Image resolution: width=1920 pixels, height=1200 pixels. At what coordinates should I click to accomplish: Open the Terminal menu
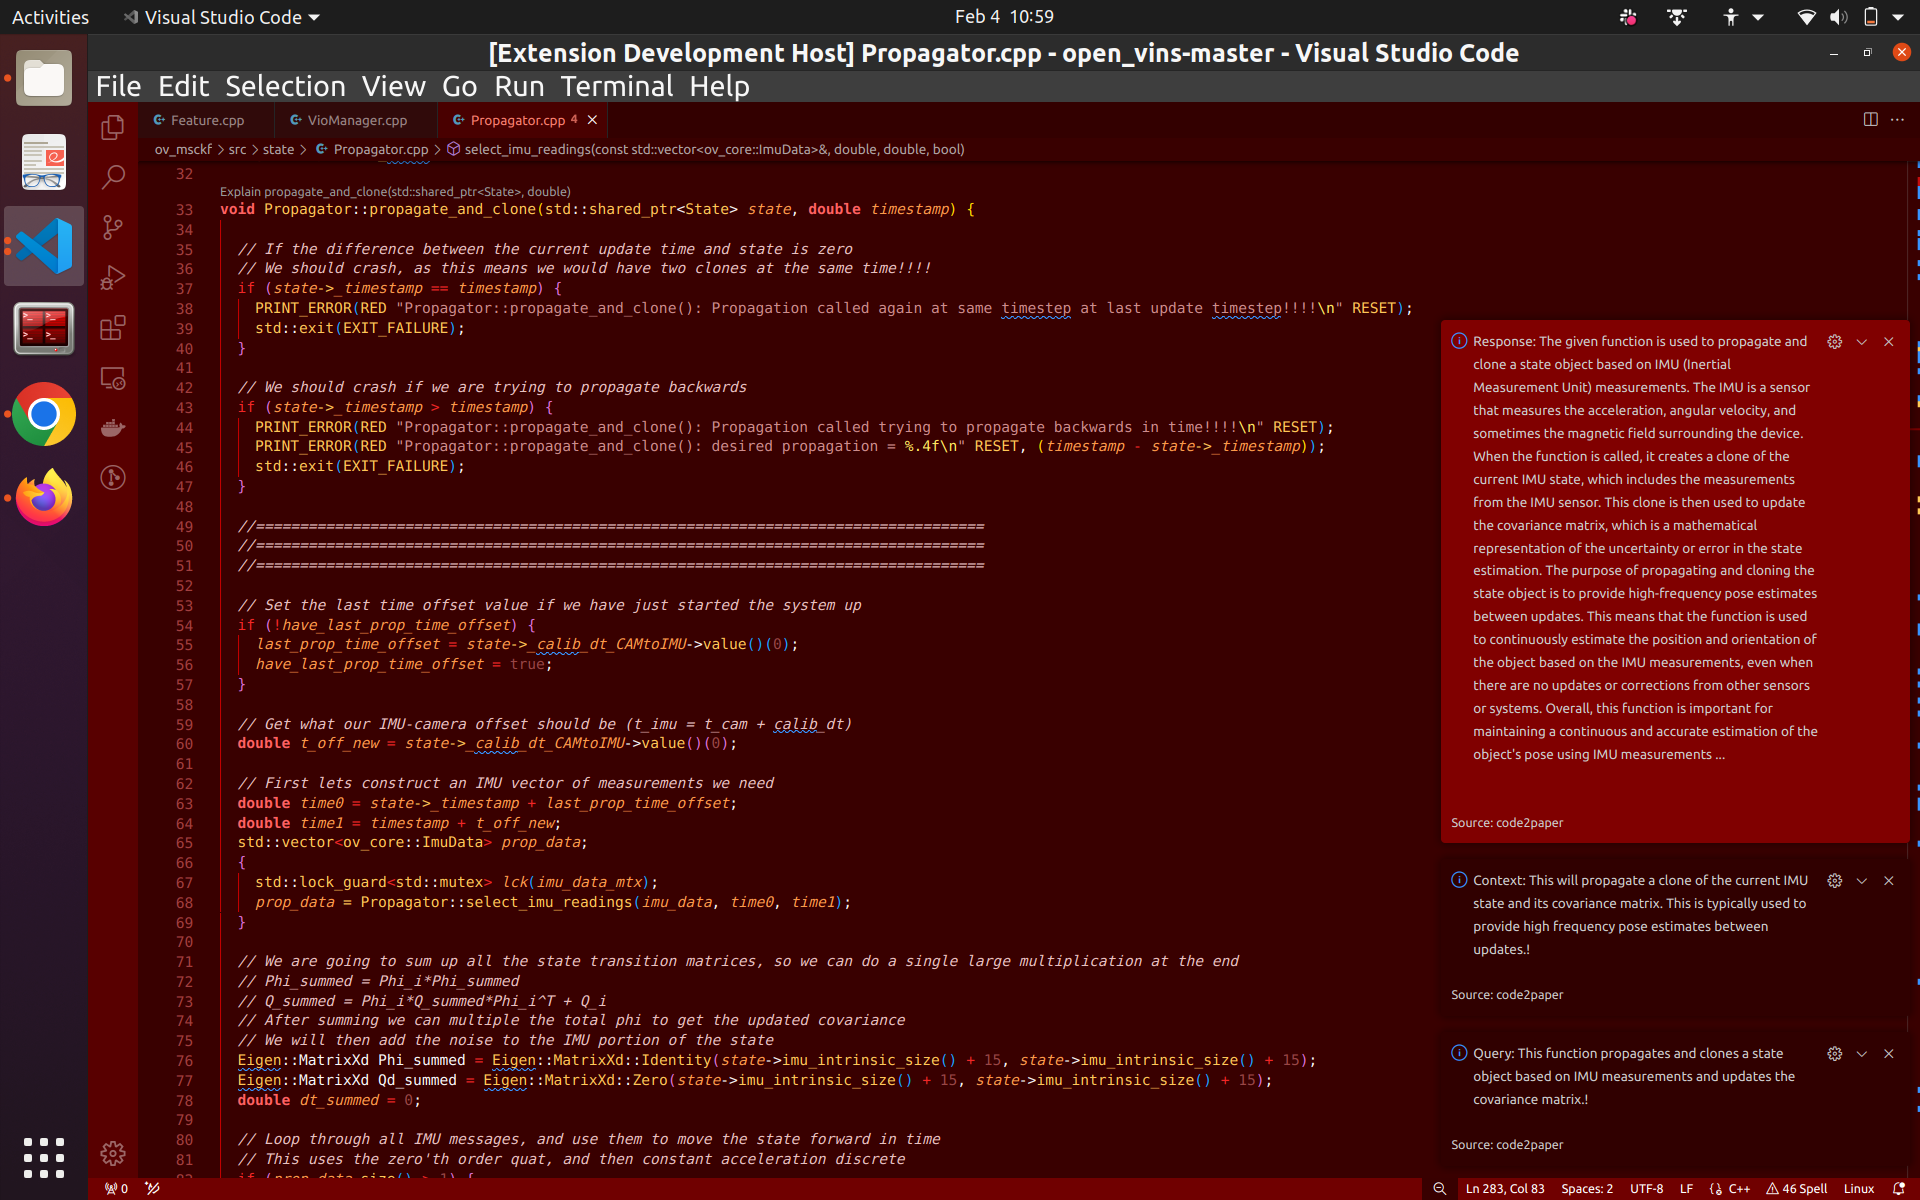tap(616, 87)
